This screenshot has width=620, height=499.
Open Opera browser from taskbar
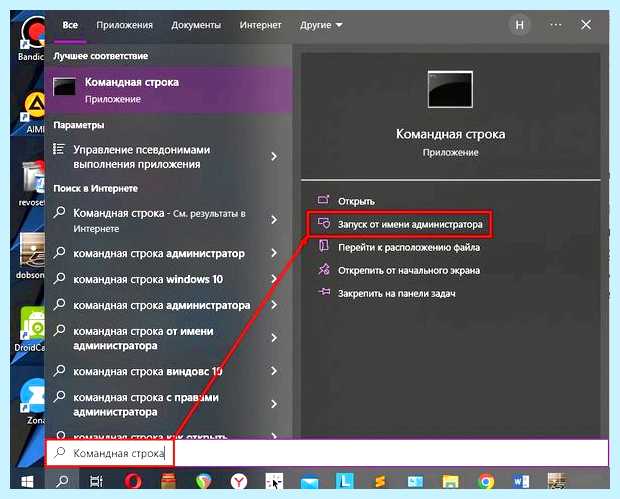[x=133, y=481]
